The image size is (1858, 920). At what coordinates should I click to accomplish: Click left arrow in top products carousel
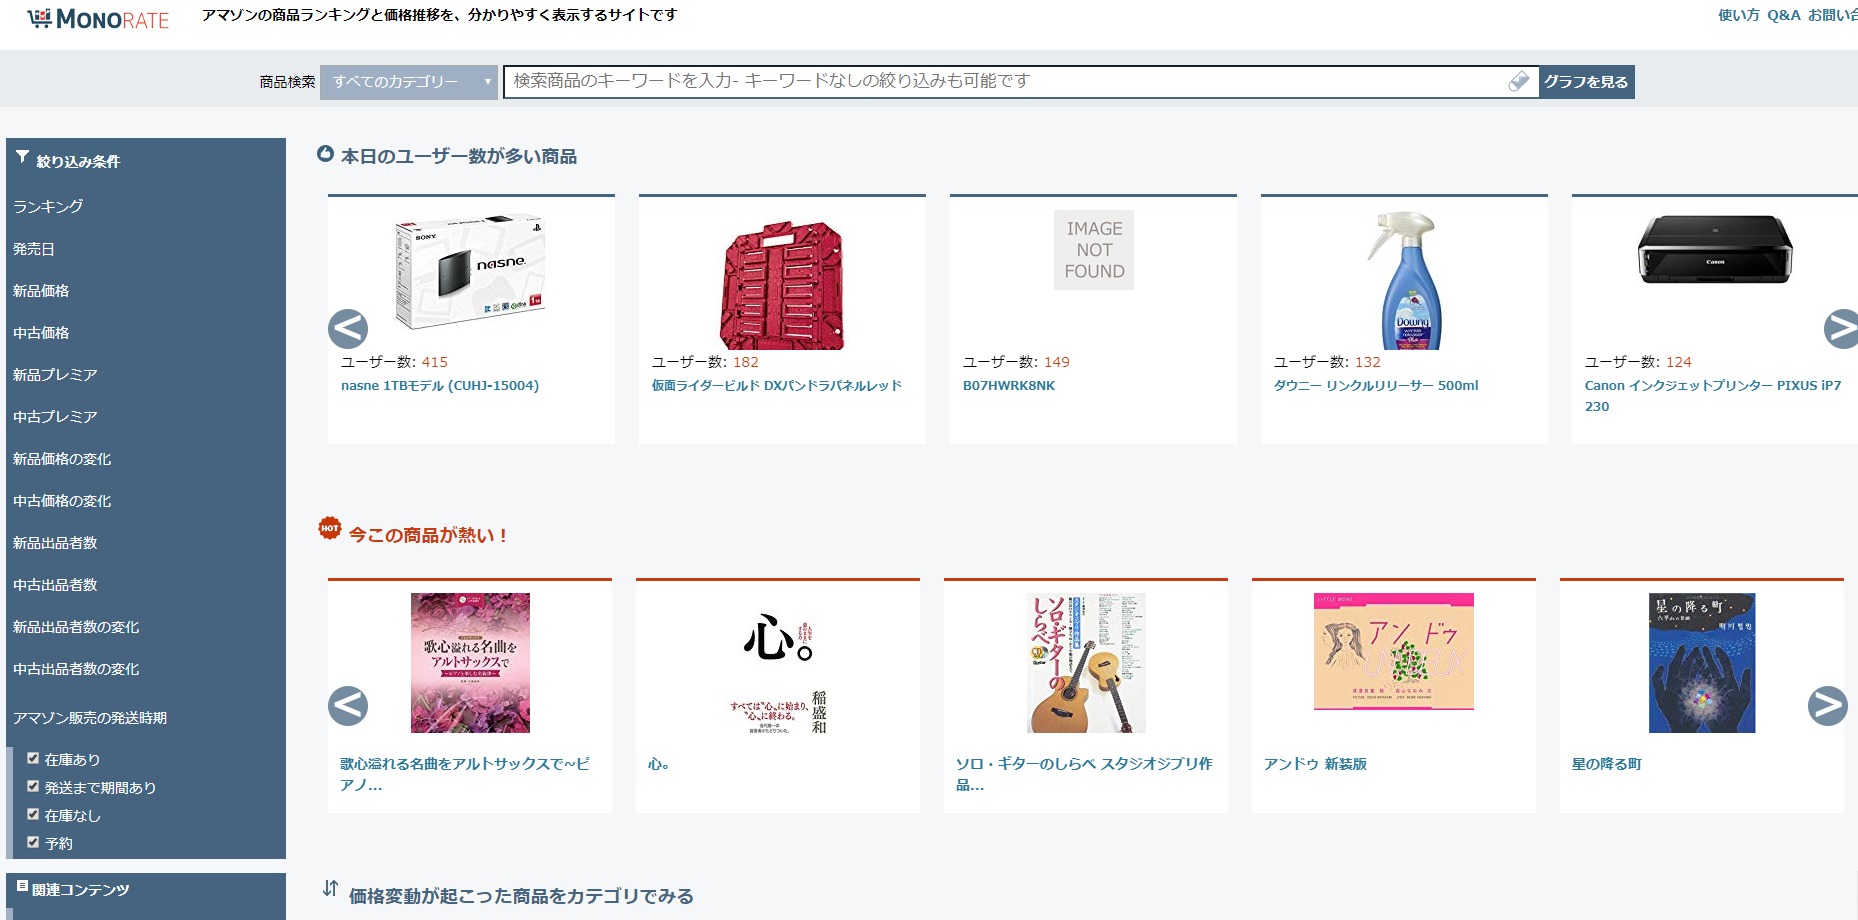[348, 329]
